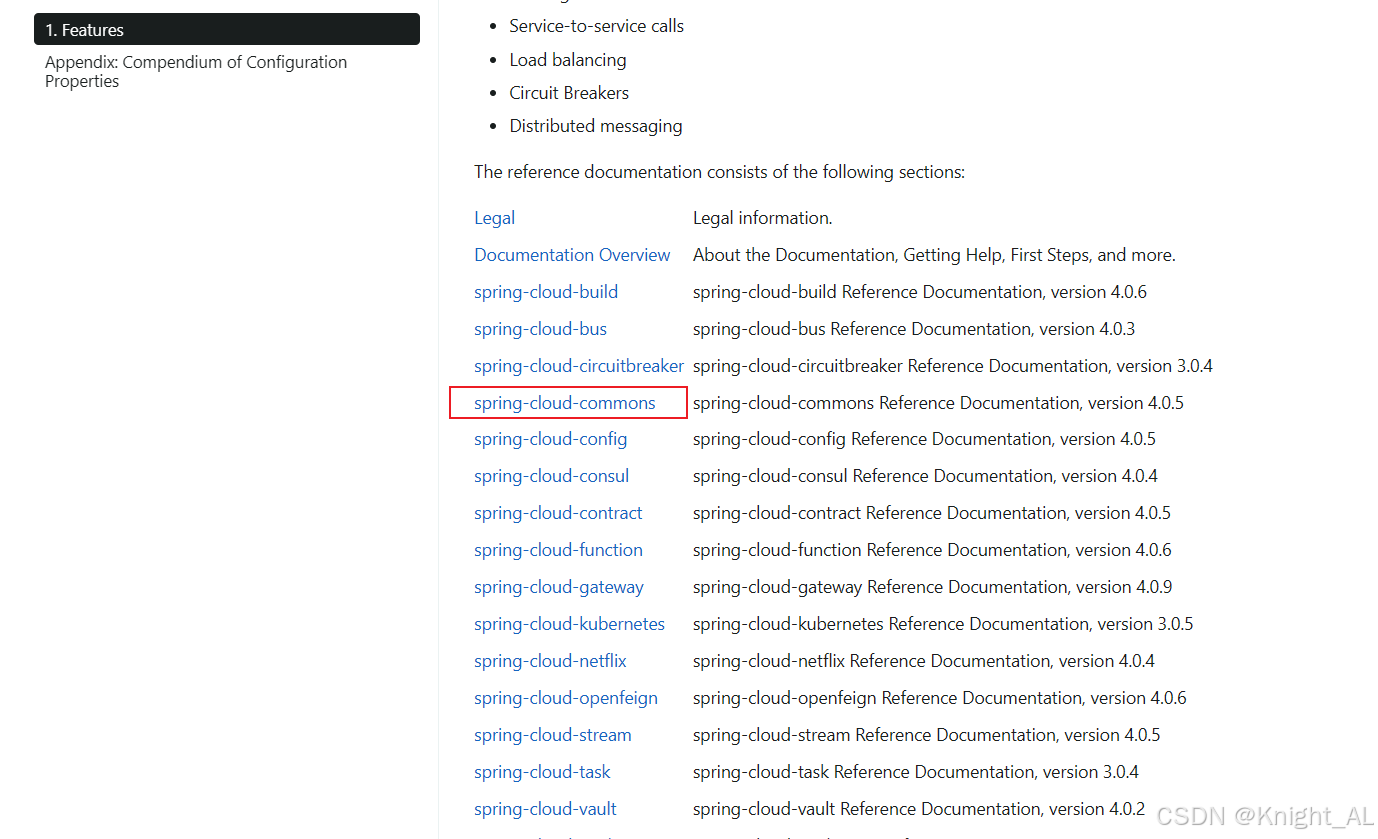Open the spring-cloud-gateway link
This screenshot has width=1378, height=839.
[x=559, y=587]
